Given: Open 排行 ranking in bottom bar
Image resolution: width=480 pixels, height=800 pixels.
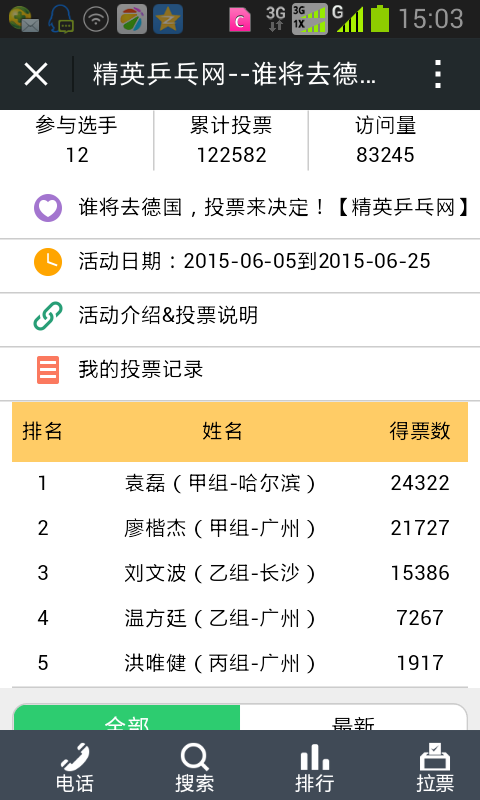Looking at the screenshot, I should [x=315, y=768].
